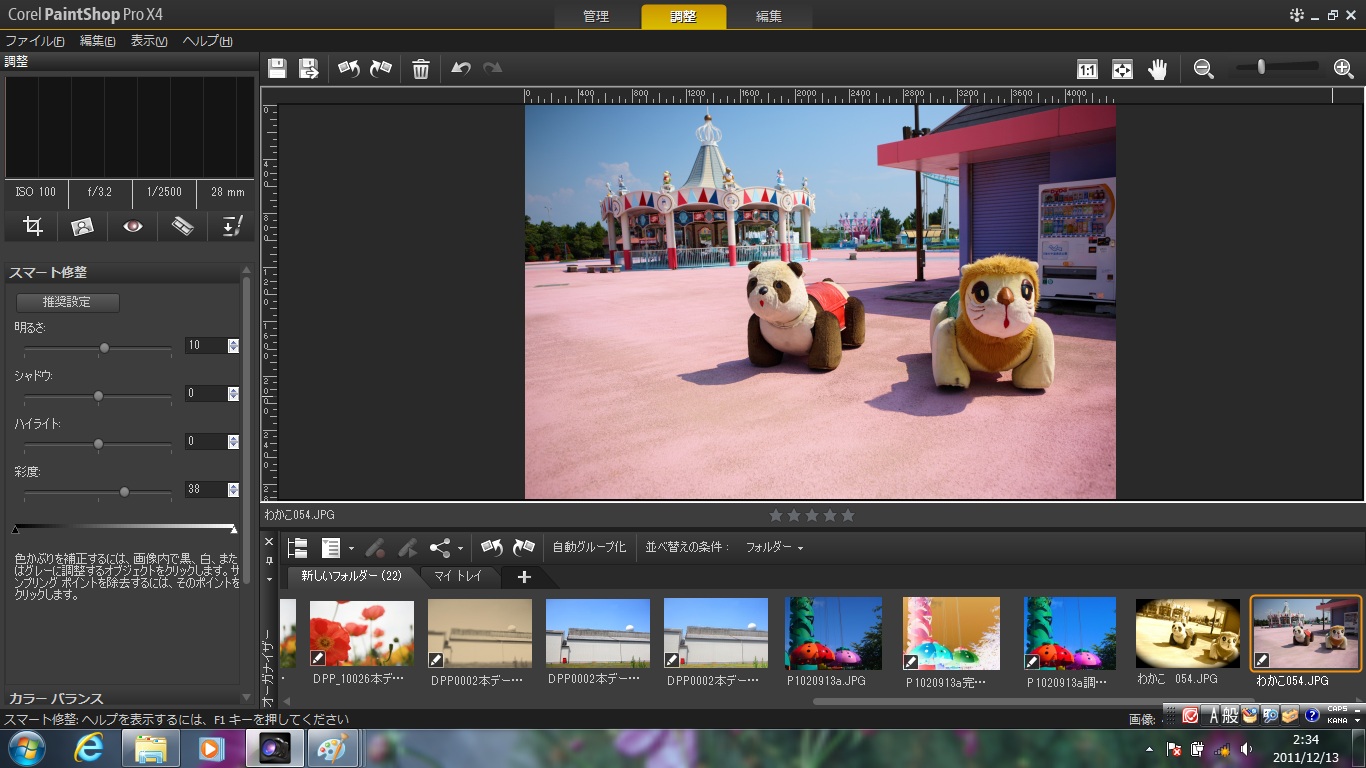Rate image with the fifth star
The image size is (1366, 768).
pyautogui.click(x=848, y=515)
